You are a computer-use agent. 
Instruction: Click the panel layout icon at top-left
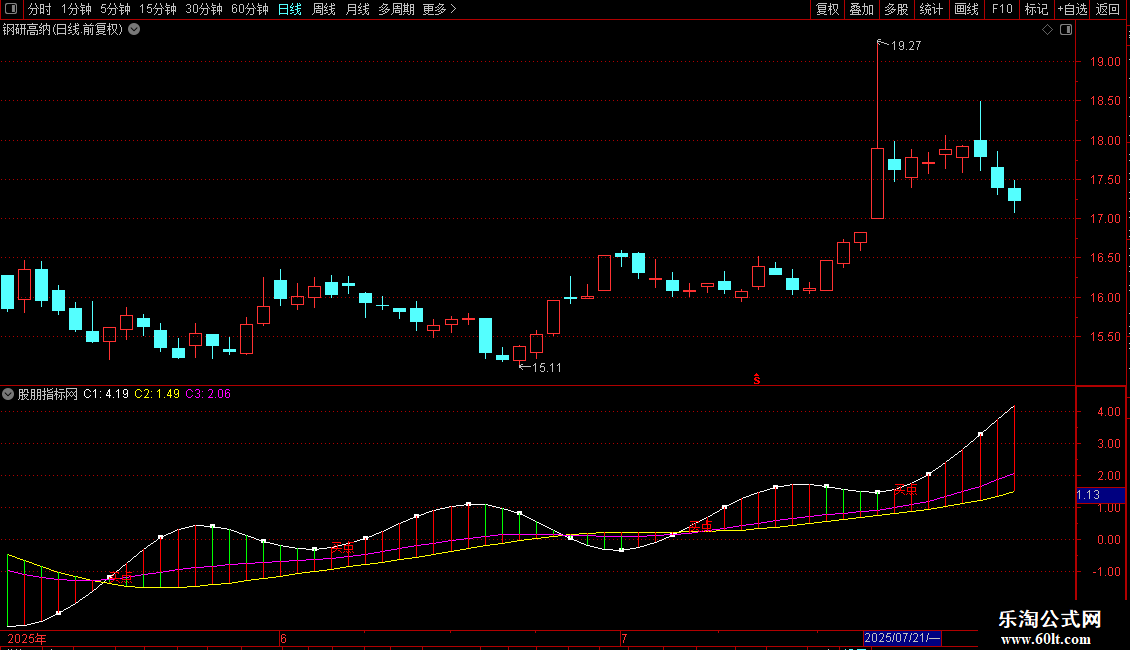click(x=11, y=9)
